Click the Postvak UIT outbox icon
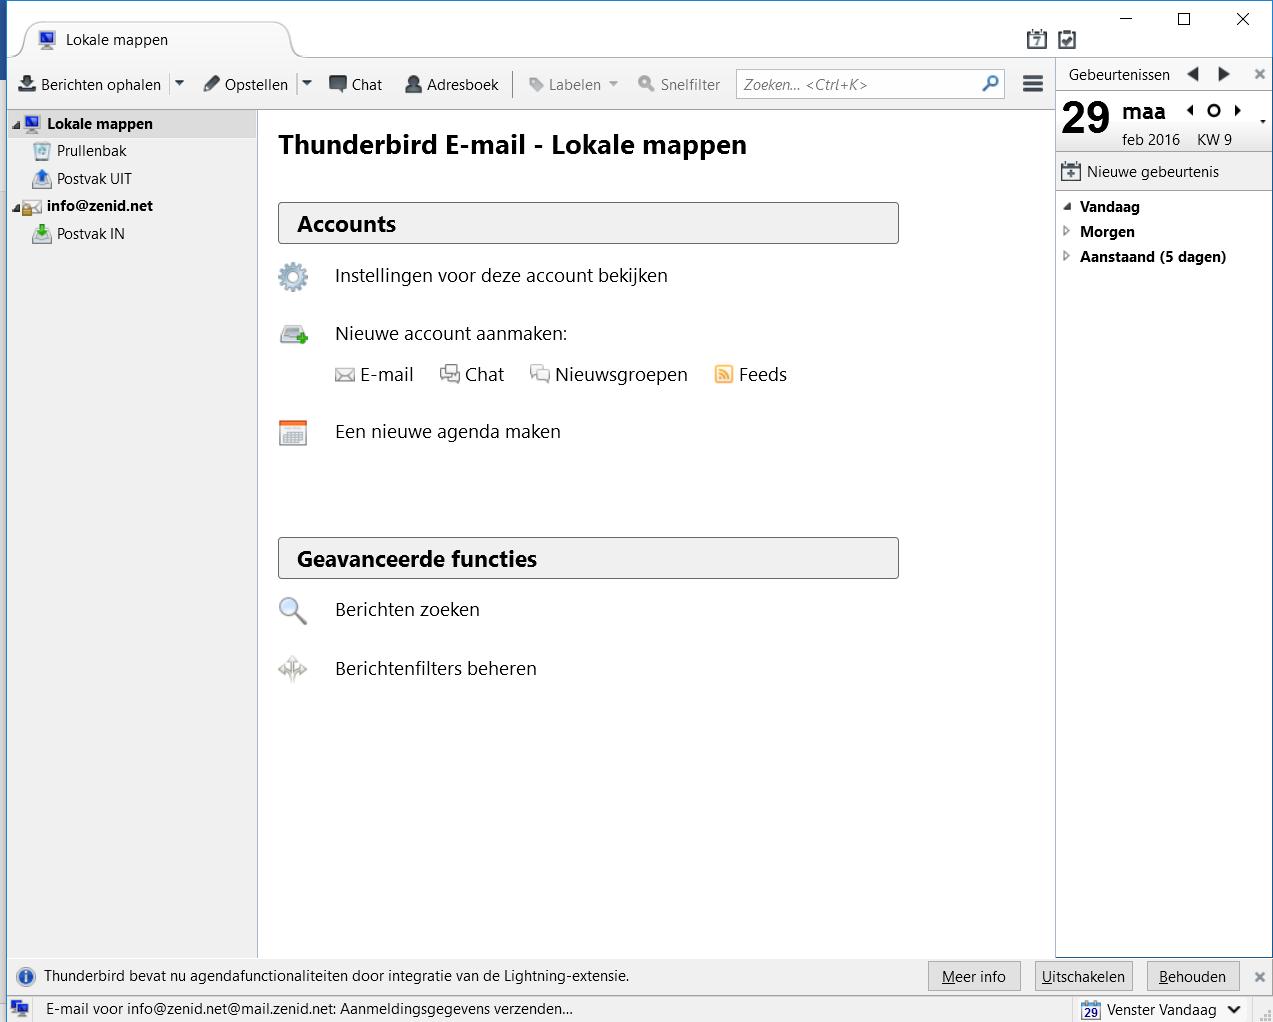This screenshot has width=1273, height=1022. pyautogui.click(x=42, y=178)
